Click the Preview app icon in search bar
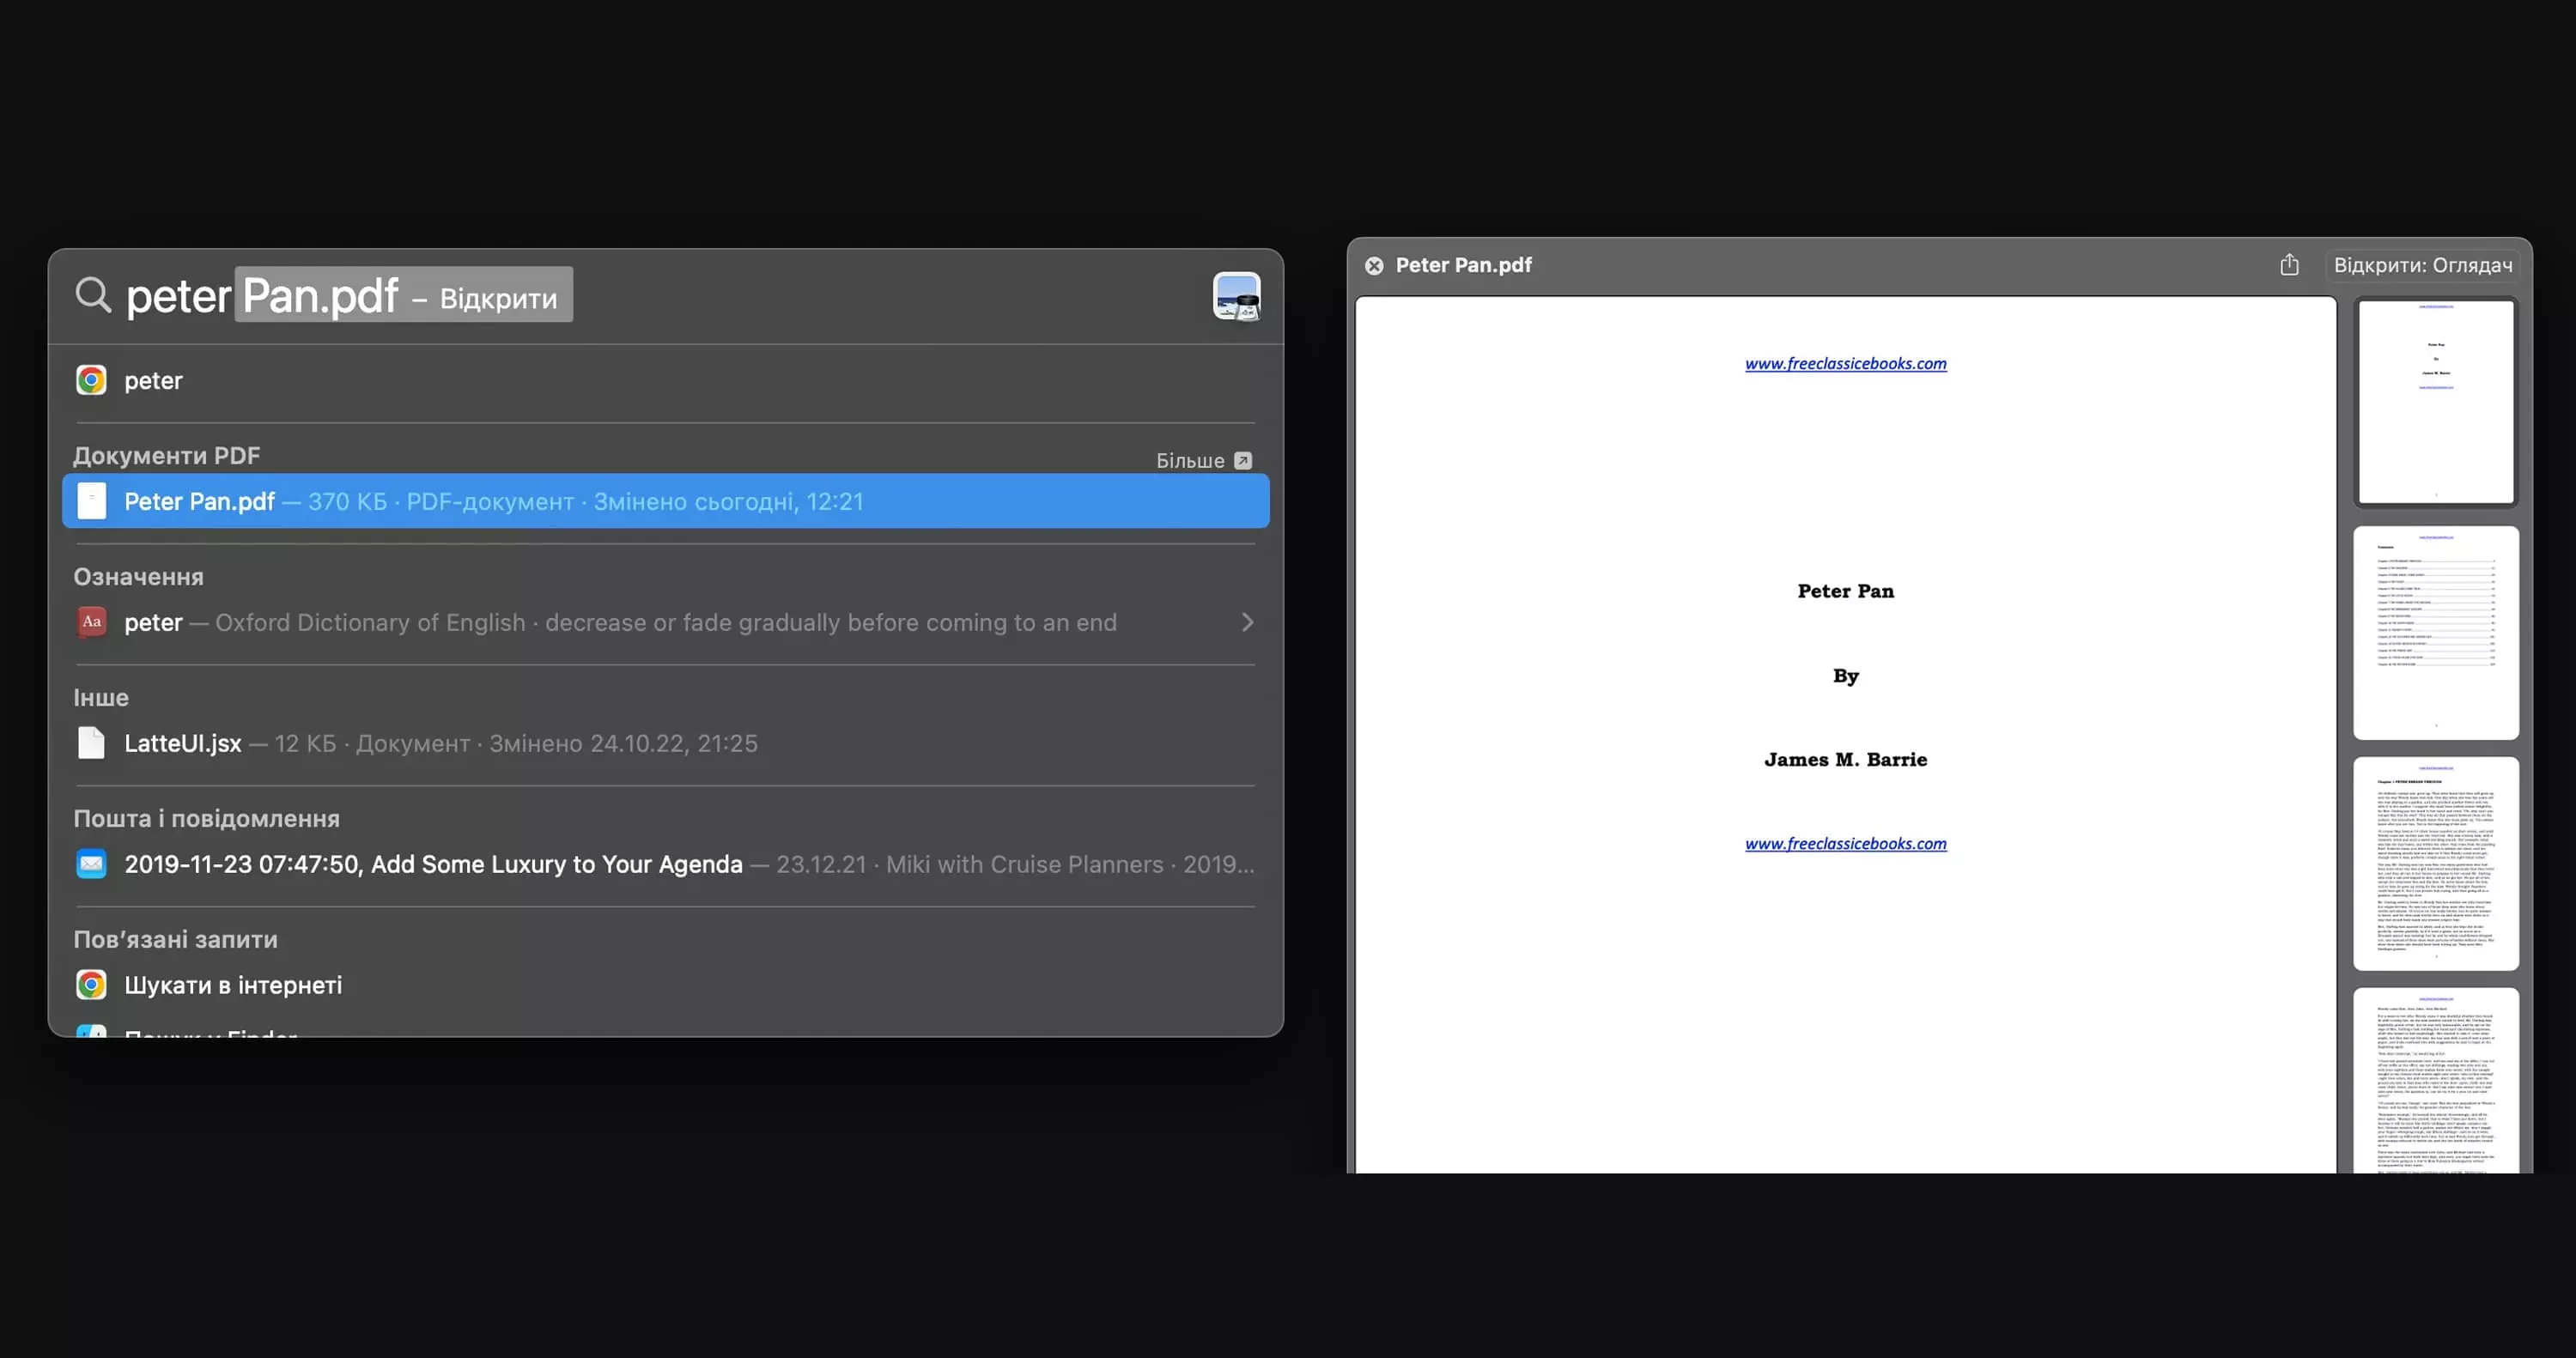2576x1358 pixels. pyautogui.click(x=1236, y=296)
